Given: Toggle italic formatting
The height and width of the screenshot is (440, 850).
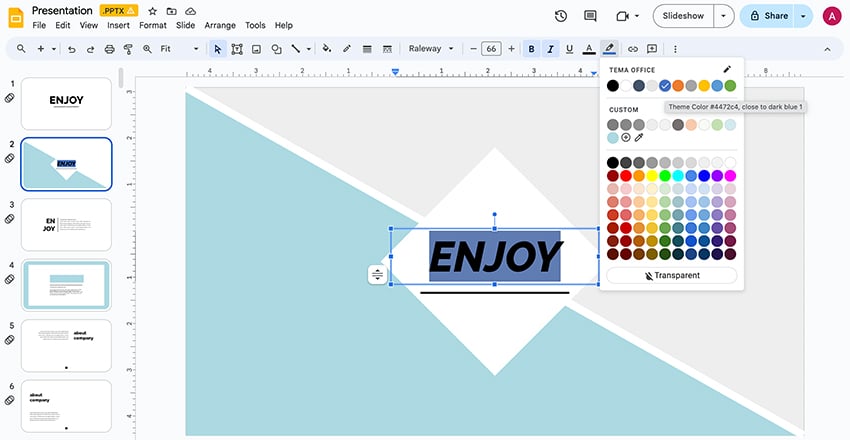Looking at the screenshot, I should click(550, 48).
